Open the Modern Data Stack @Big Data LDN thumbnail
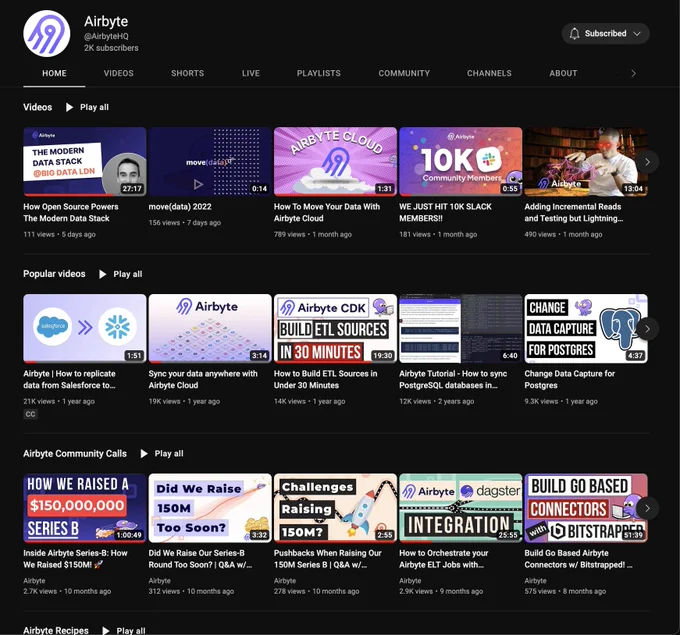The height and width of the screenshot is (635, 680). click(x=85, y=161)
